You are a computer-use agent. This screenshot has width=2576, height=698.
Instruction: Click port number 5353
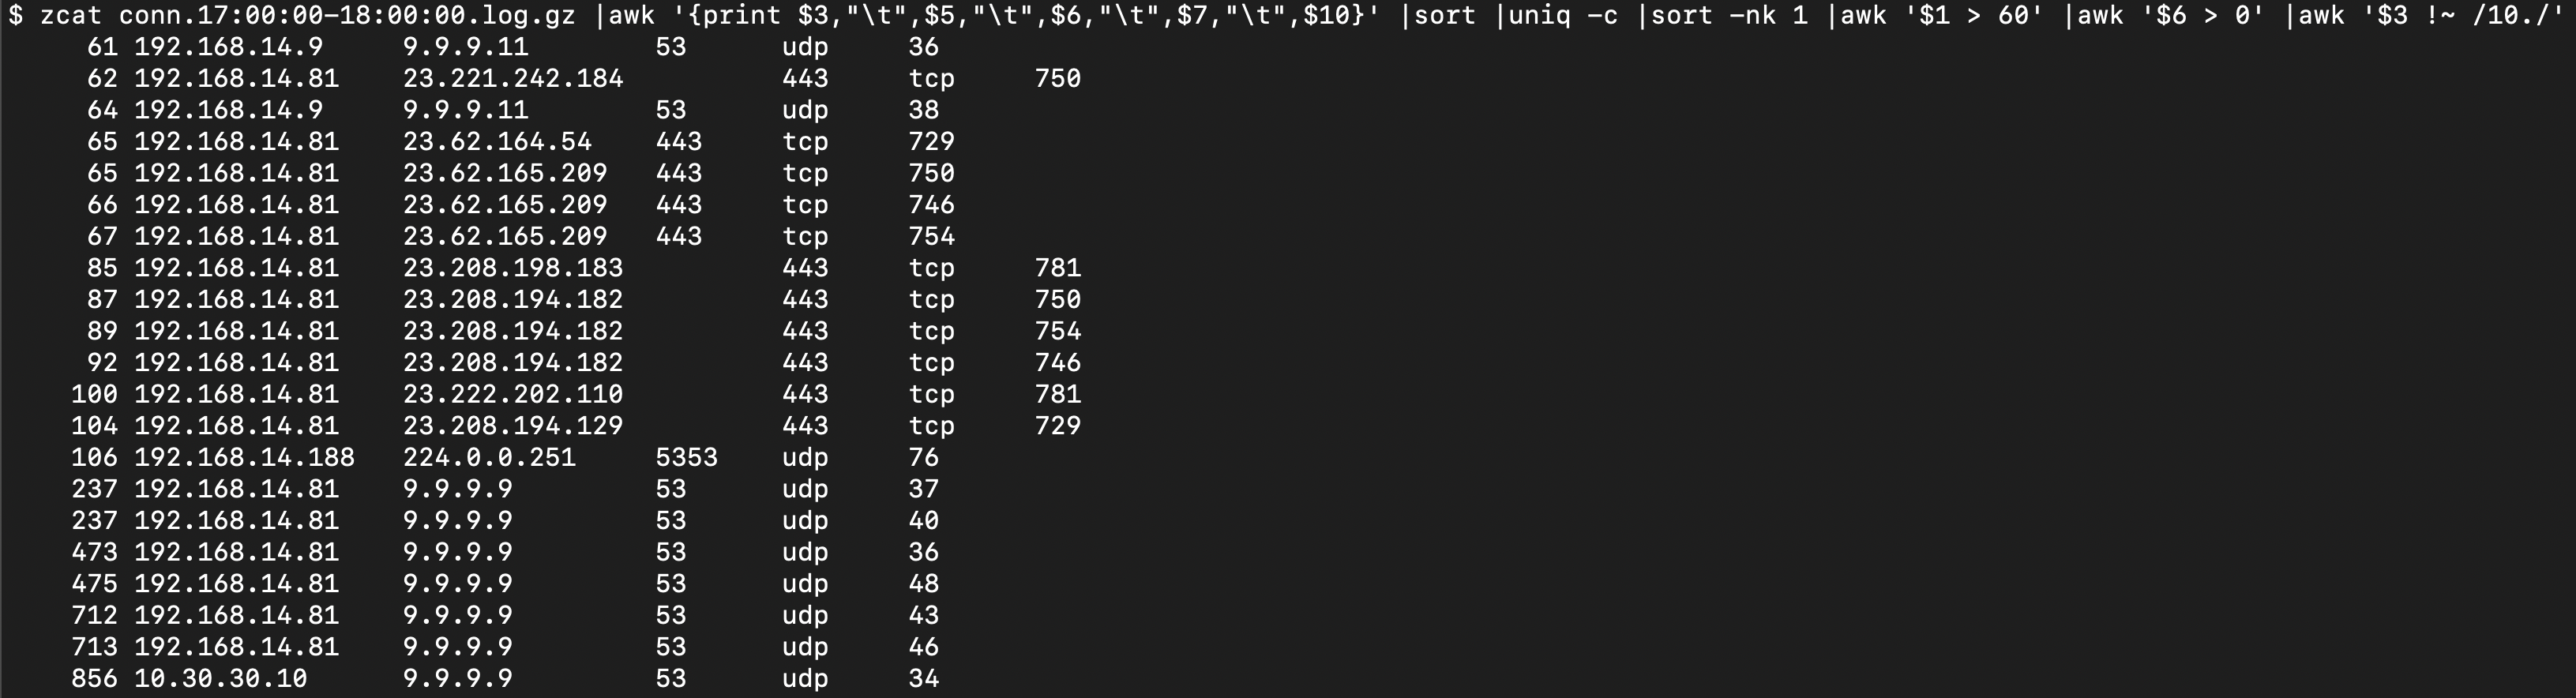coord(686,458)
